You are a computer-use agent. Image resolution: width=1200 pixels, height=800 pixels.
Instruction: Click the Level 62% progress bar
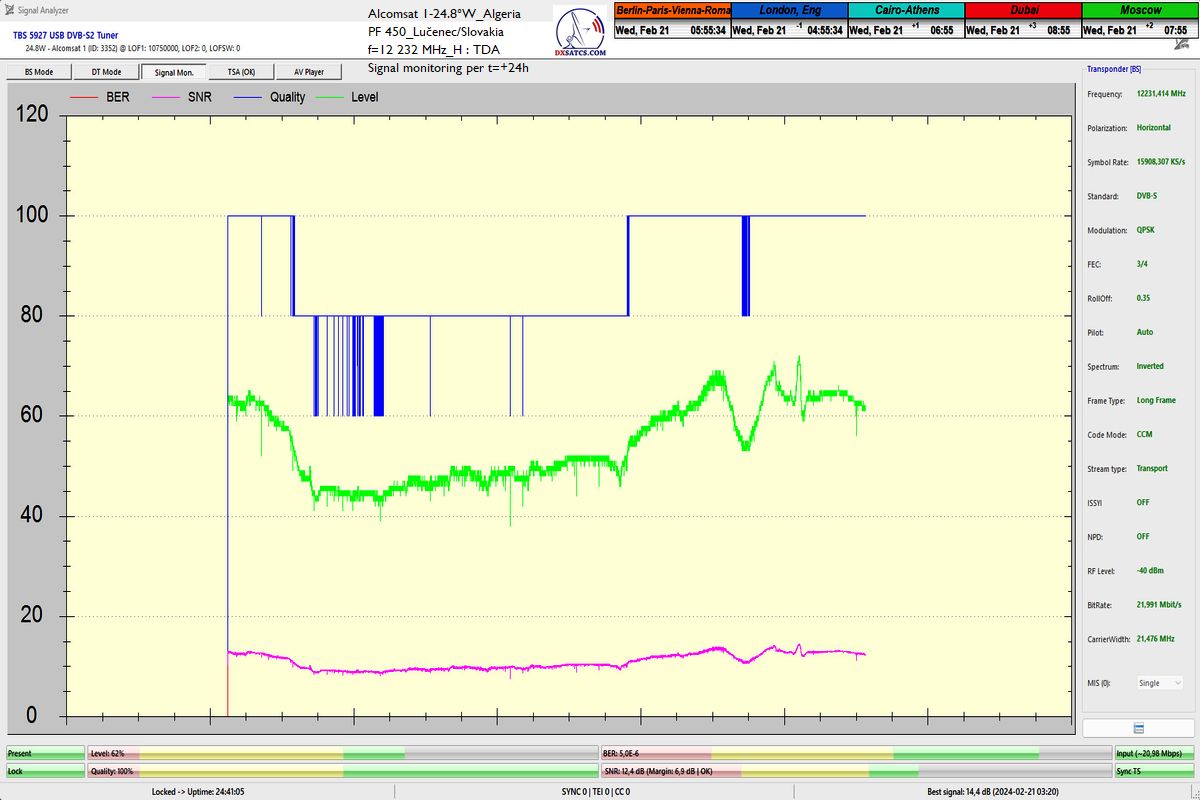point(342,753)
